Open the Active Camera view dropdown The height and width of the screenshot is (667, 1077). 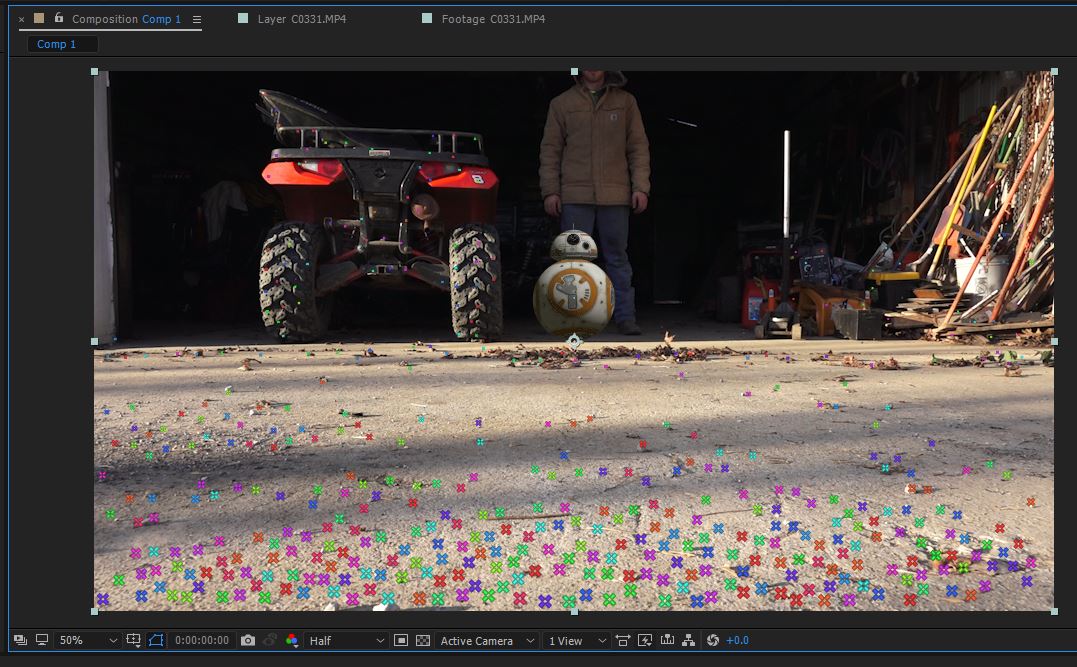(x=485, y=641)
